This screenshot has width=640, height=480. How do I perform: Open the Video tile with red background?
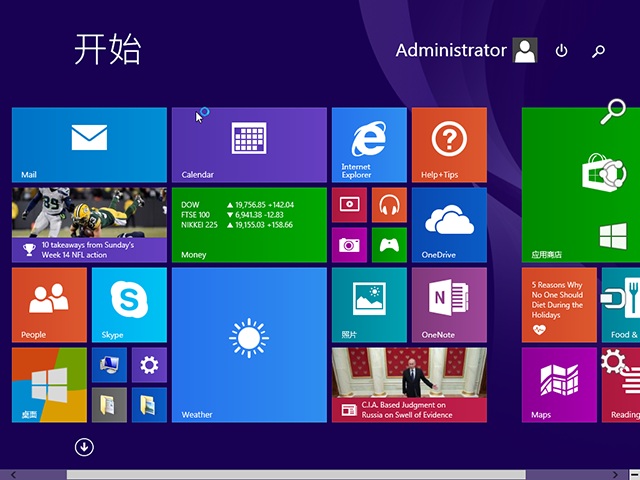349,205
